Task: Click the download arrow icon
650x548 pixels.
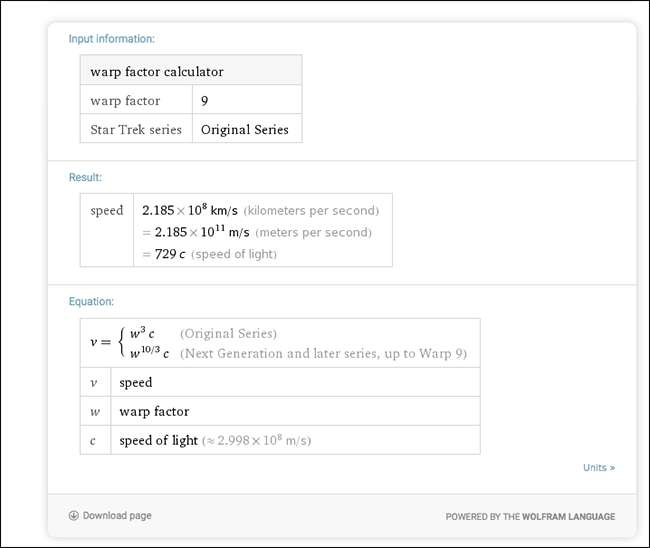Action: [x=73, y=516]
